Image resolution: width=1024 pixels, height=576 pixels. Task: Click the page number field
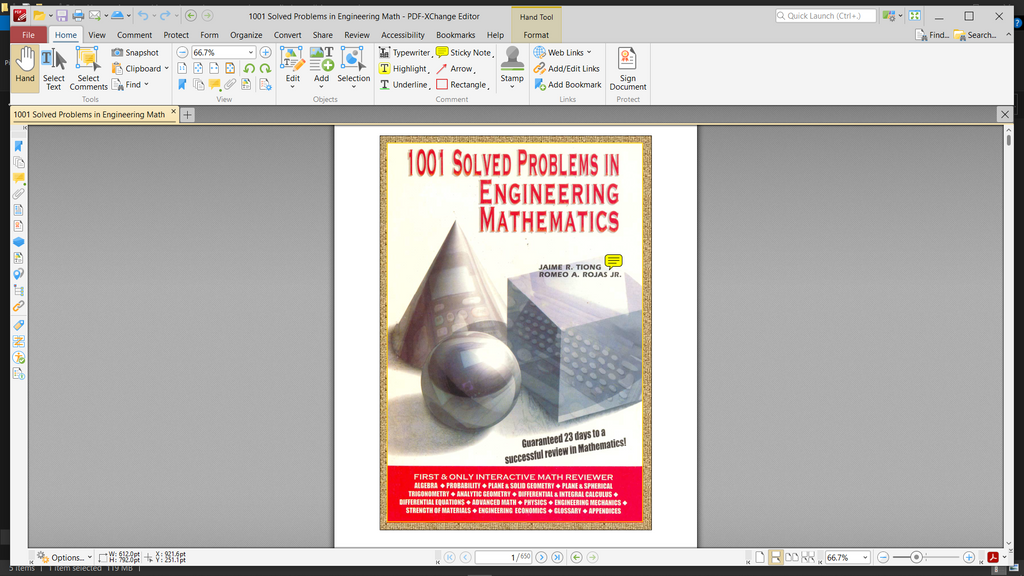pyautogui.click(x=503, y=557)
